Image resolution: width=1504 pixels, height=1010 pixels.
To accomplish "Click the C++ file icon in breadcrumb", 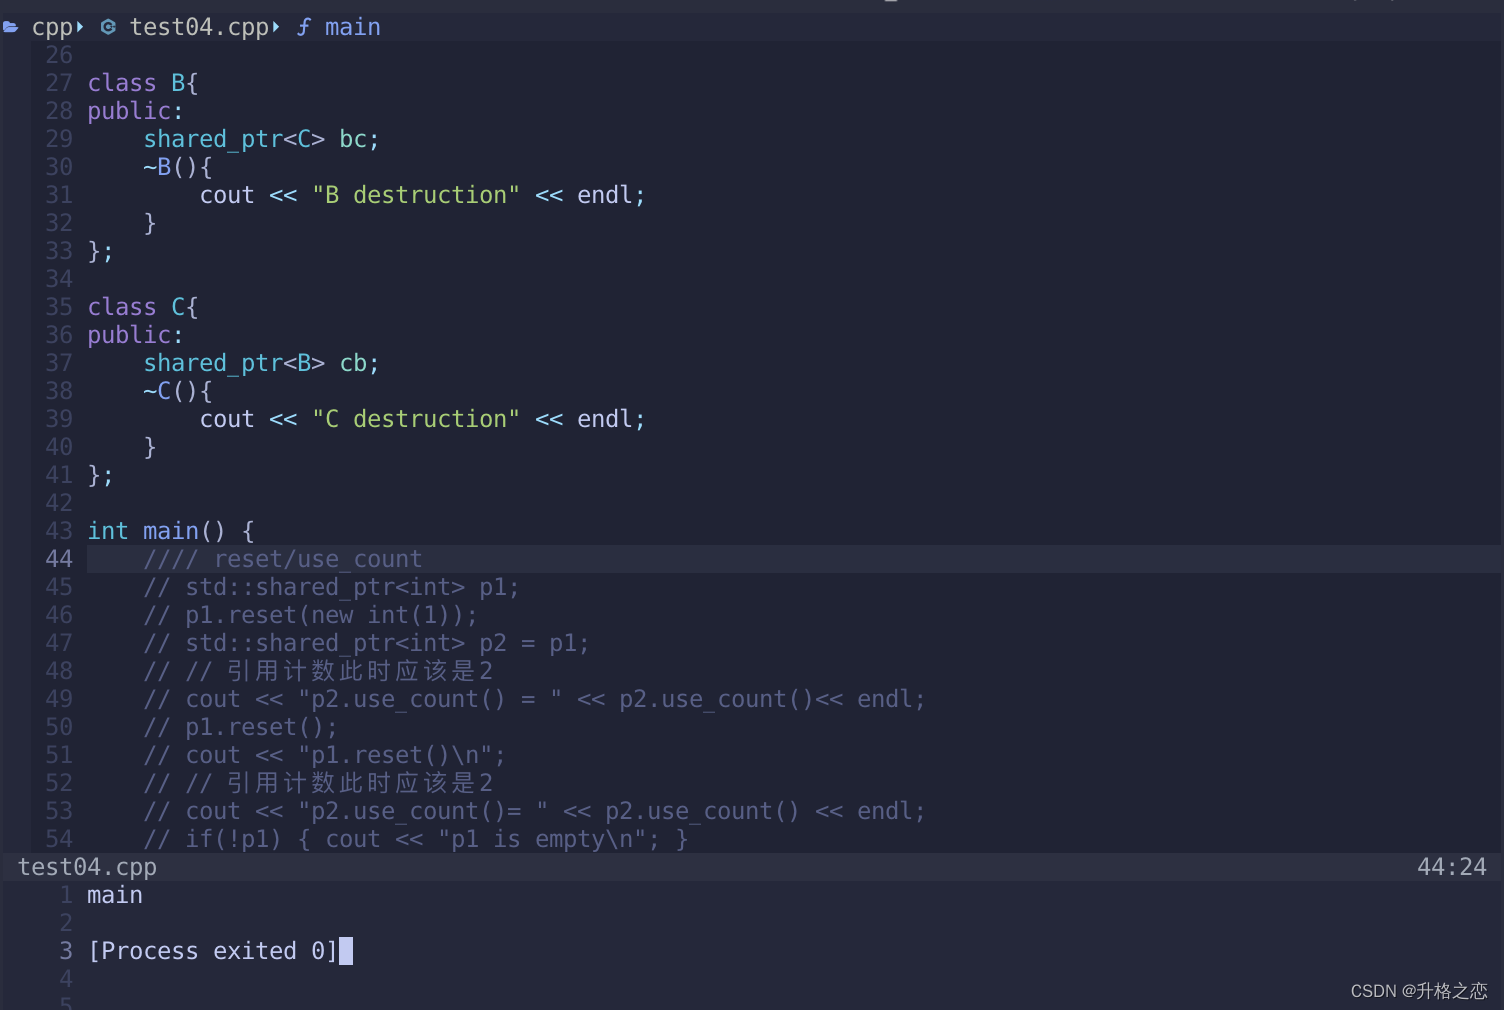I will (108, 27).
